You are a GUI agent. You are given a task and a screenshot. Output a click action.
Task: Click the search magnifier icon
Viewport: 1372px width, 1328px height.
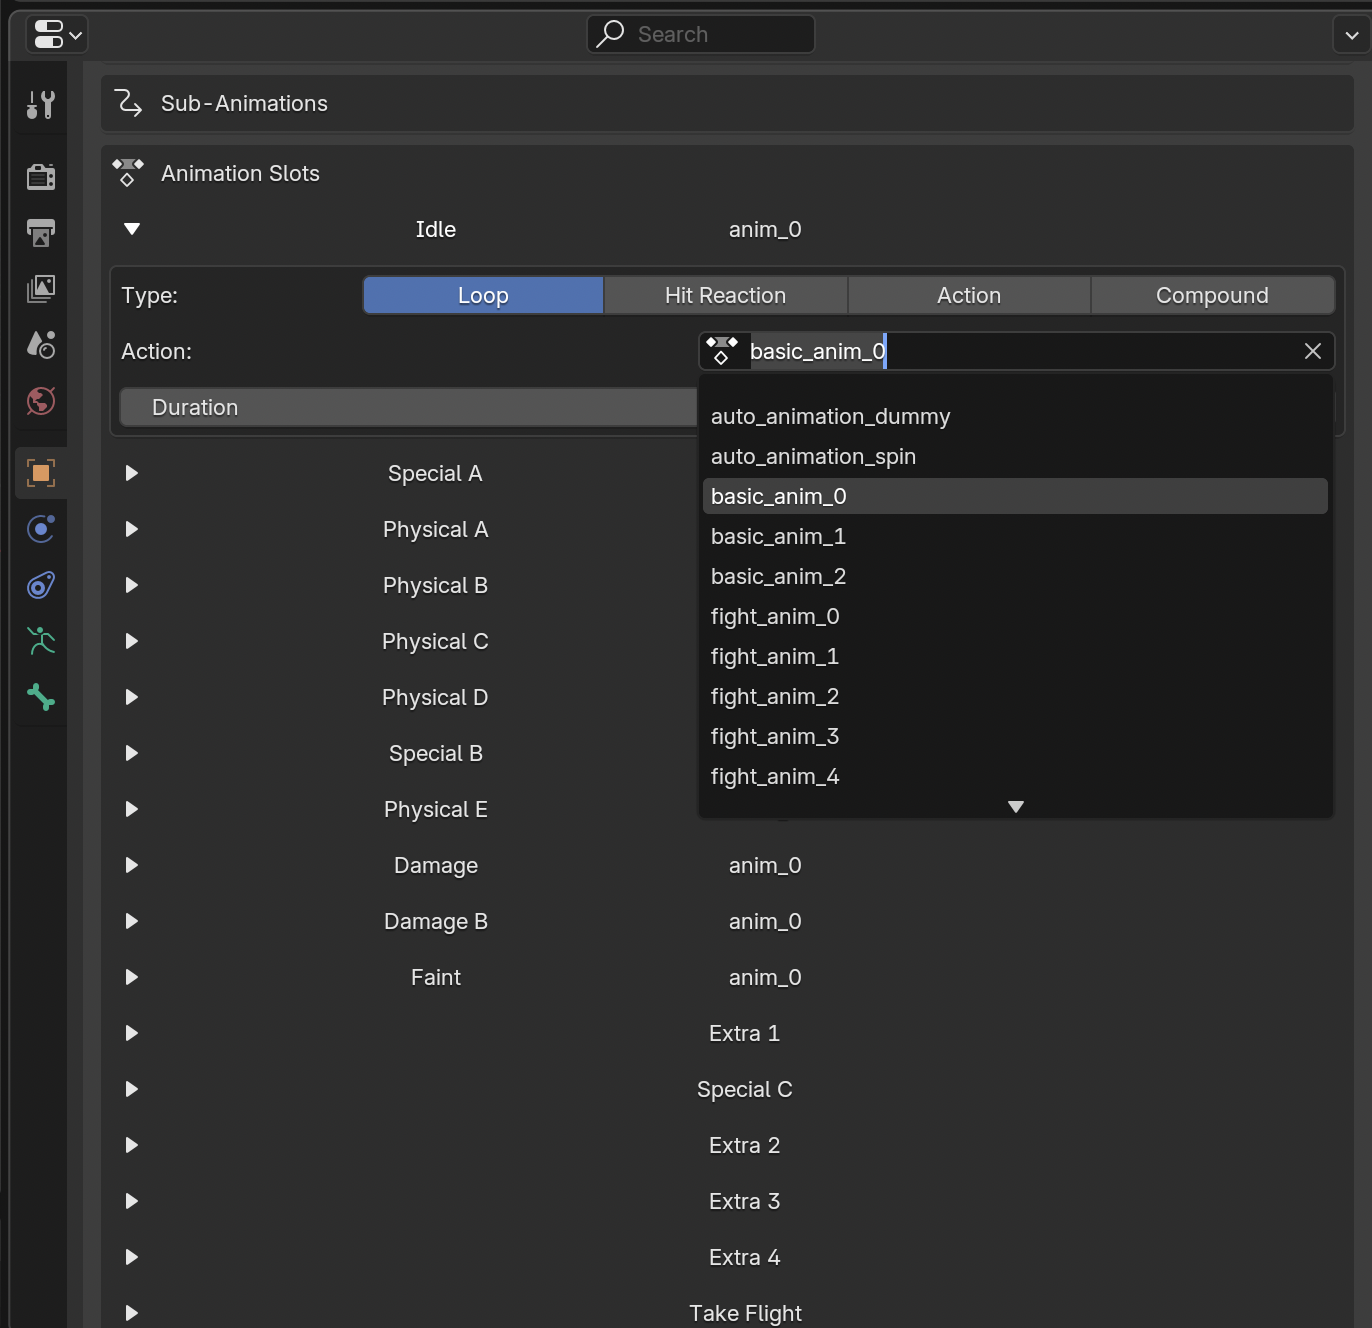coord(610,34)
